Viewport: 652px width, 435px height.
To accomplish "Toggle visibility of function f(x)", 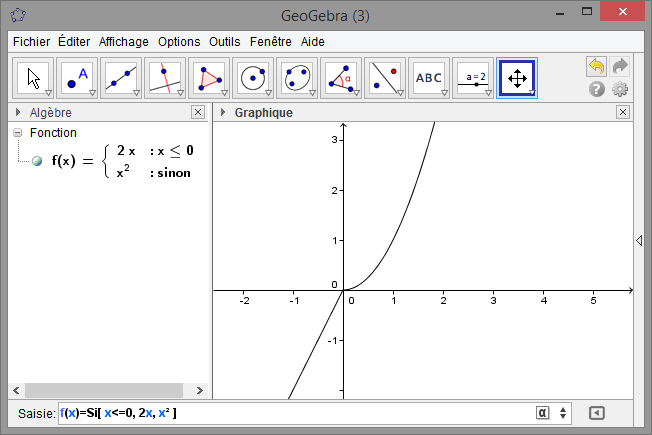I will (x=37, y=160).
